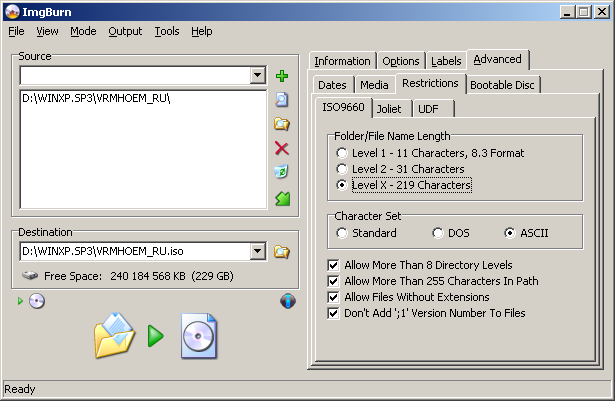Toggle Allow Files Without Extensions
Screen dimensions: 615x401
[x=333, y=297]
